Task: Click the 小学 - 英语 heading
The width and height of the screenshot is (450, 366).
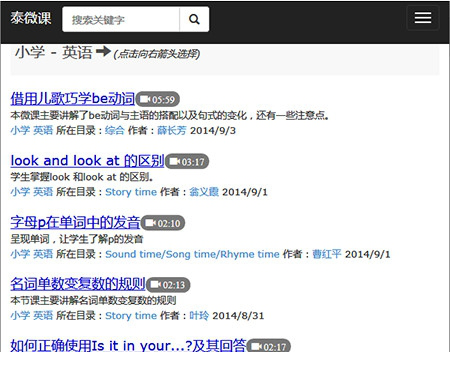Action: [x=53, y=53]
